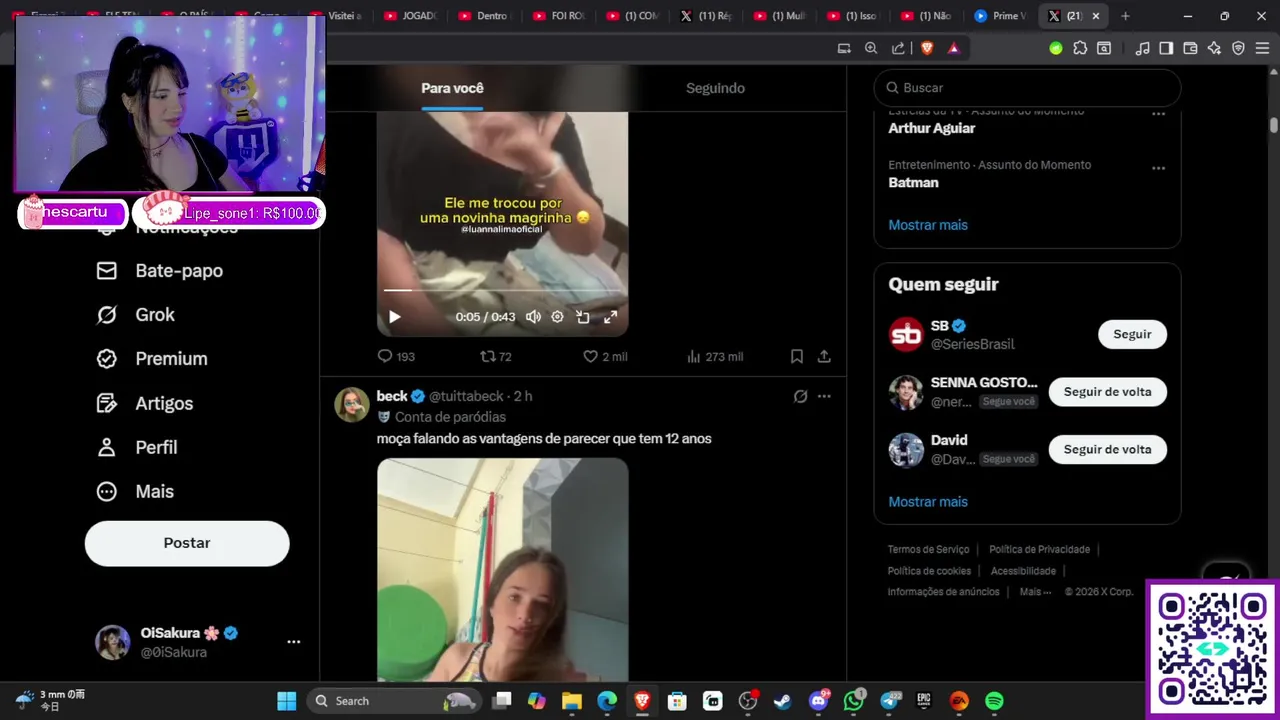Open OiSakura account options menu
1280x720 pixels.
pyautogui.click(x=294, y=642)
